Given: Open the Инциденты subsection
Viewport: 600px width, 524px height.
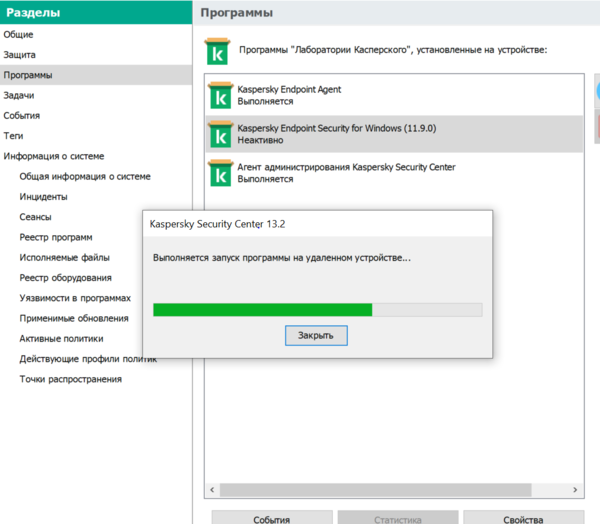Looking at the screenshot, I should coord(44,197).
